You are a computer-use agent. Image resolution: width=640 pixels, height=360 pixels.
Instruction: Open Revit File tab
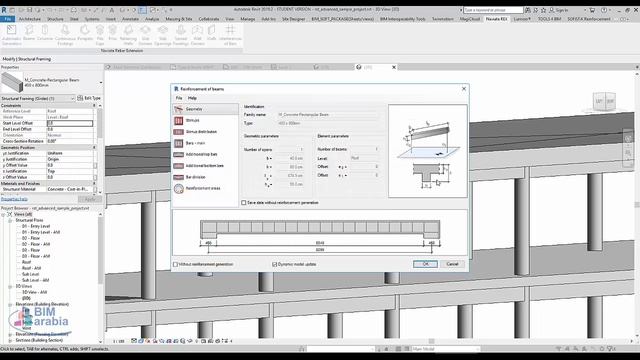(x=8, y=19)
